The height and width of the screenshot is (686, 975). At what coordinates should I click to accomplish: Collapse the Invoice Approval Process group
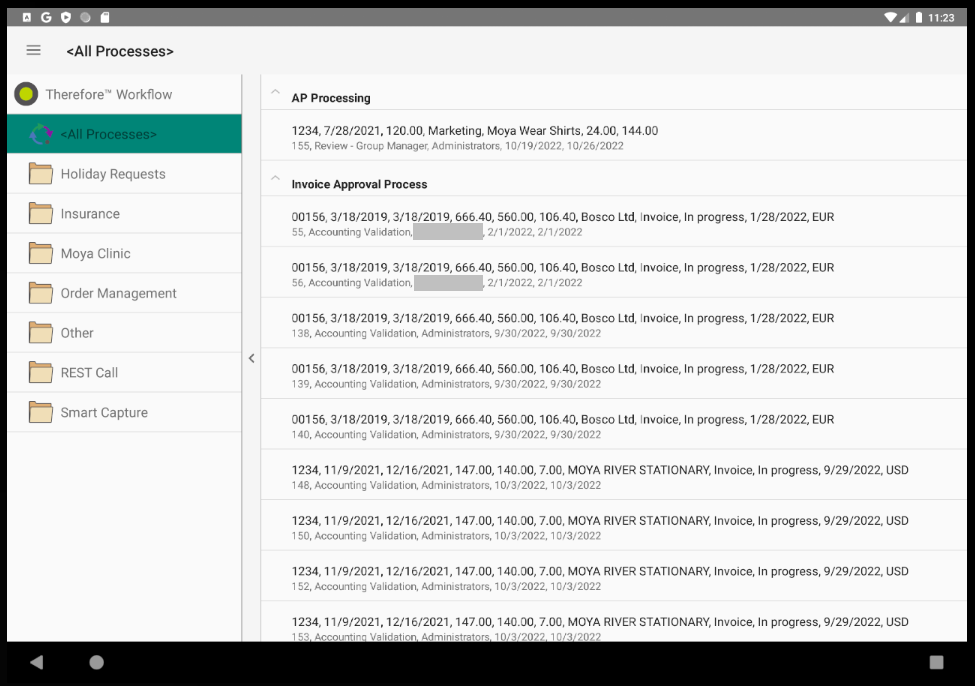point(275,178)
